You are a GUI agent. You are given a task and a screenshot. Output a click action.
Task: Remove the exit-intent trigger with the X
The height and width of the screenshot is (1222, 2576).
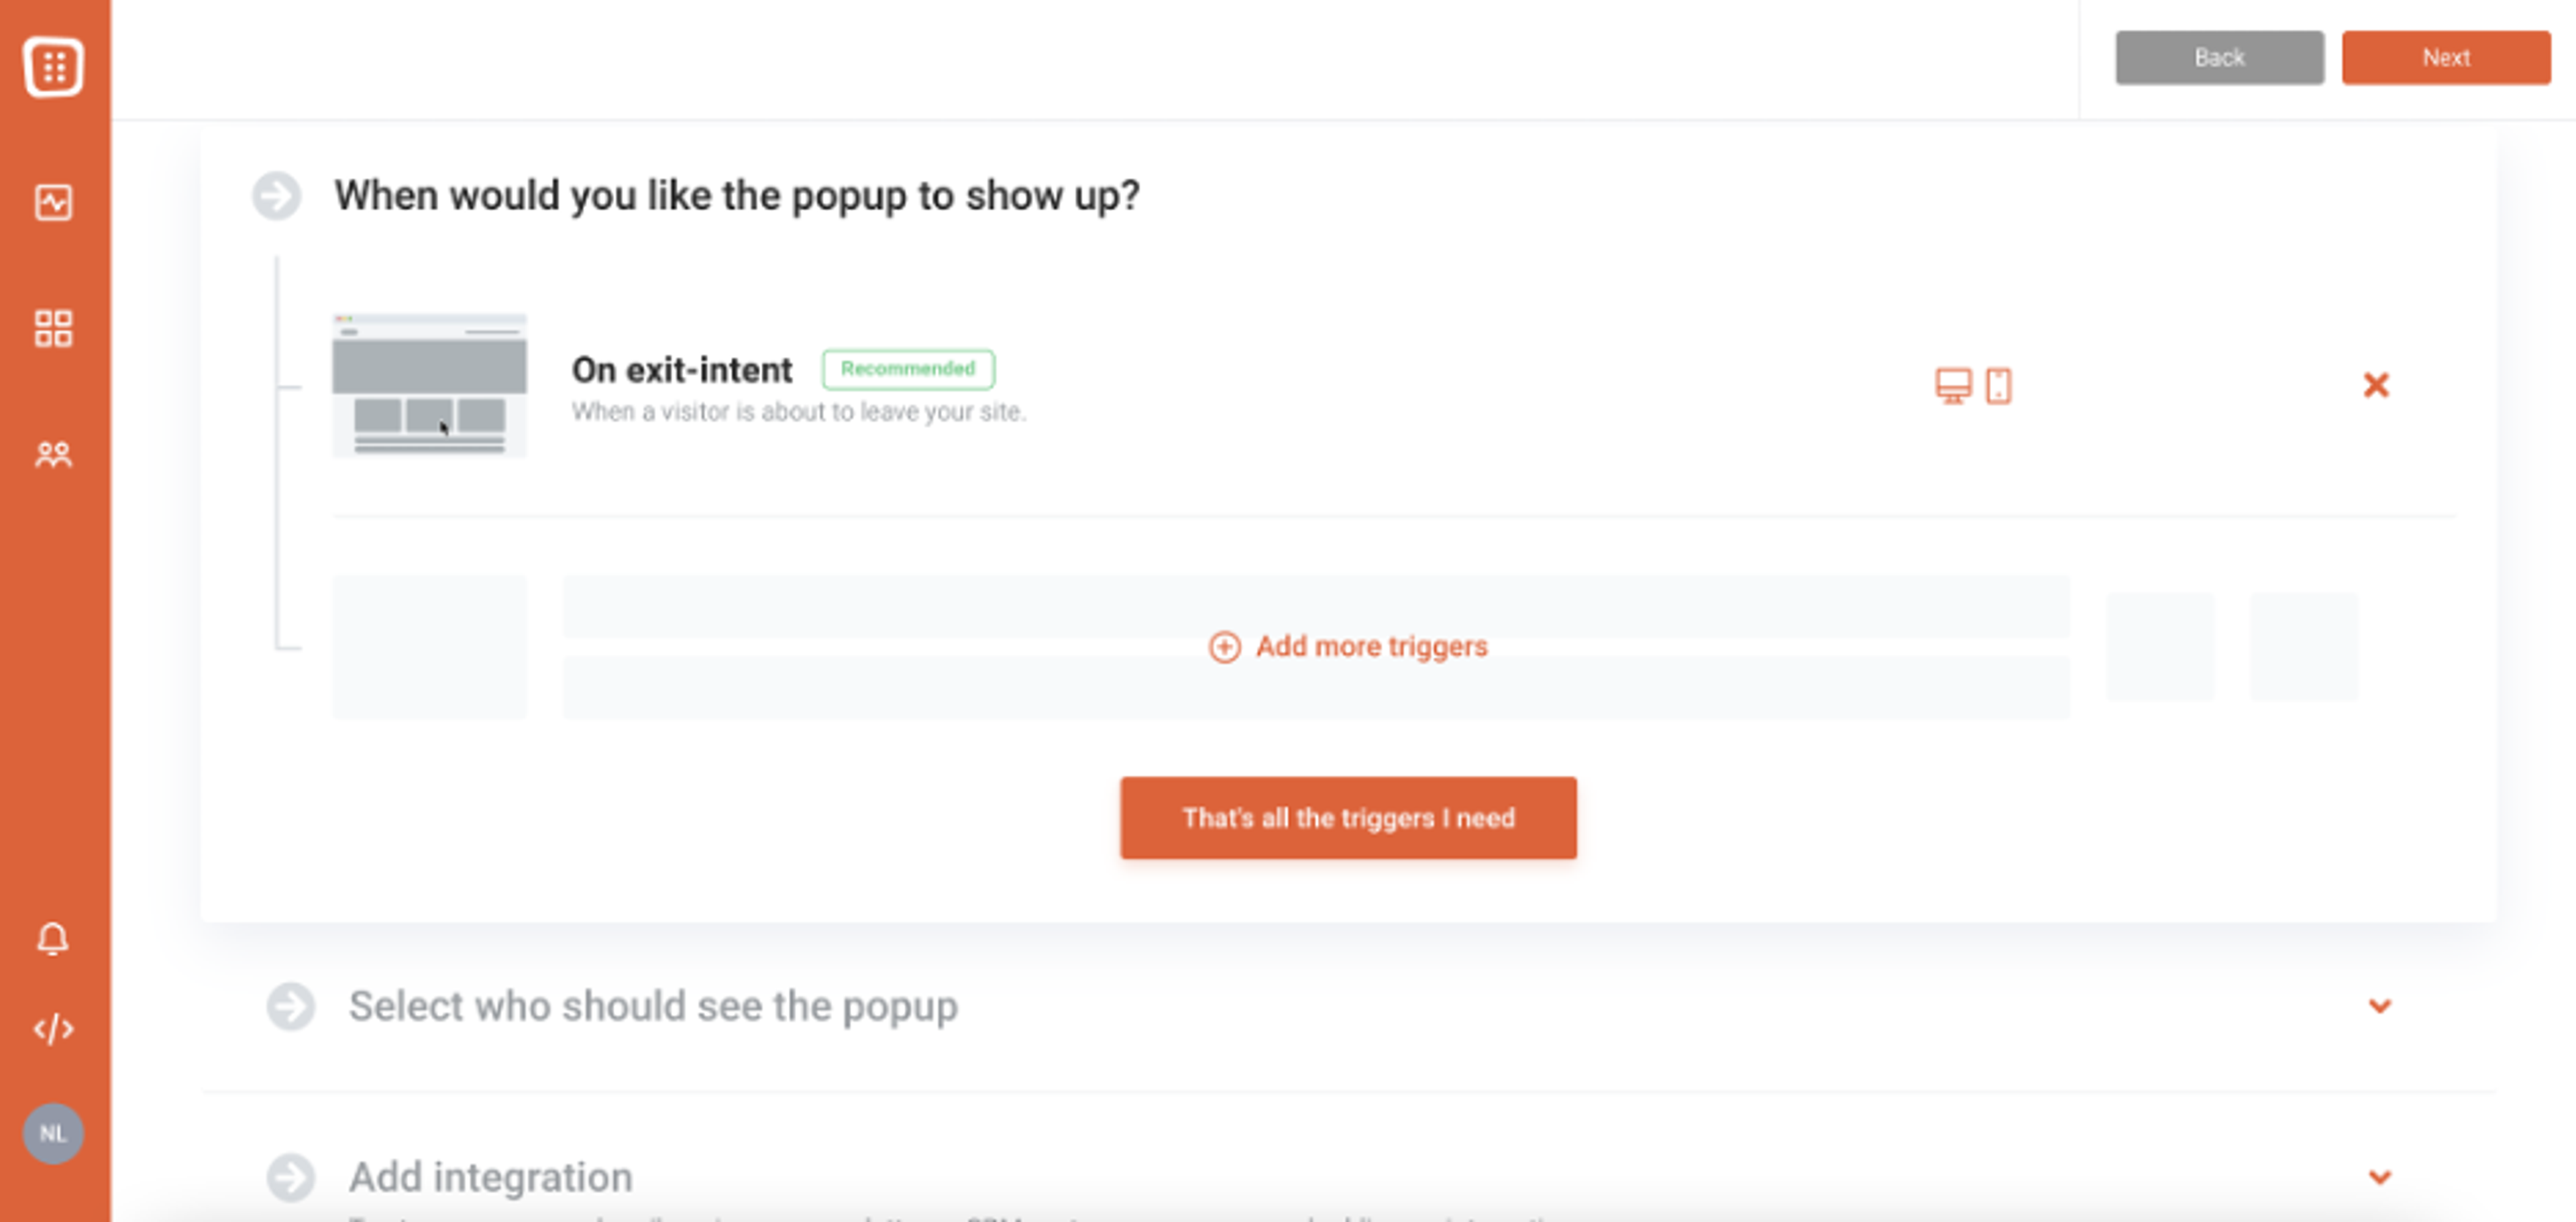tap(2376, 385)
